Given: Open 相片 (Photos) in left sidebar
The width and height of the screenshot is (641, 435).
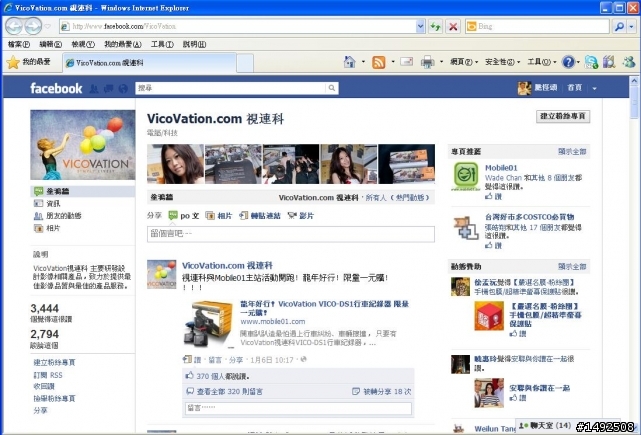Looking at the screenshot, I should click(x=53, y=228).
